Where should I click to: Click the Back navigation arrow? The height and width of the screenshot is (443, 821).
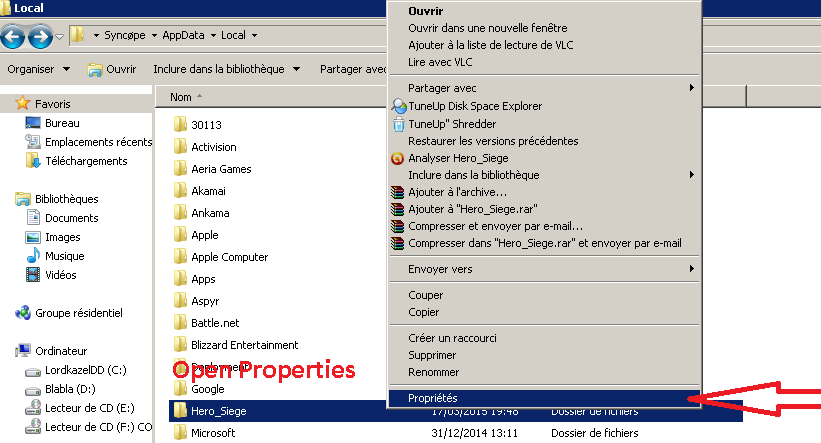[13, 36]
